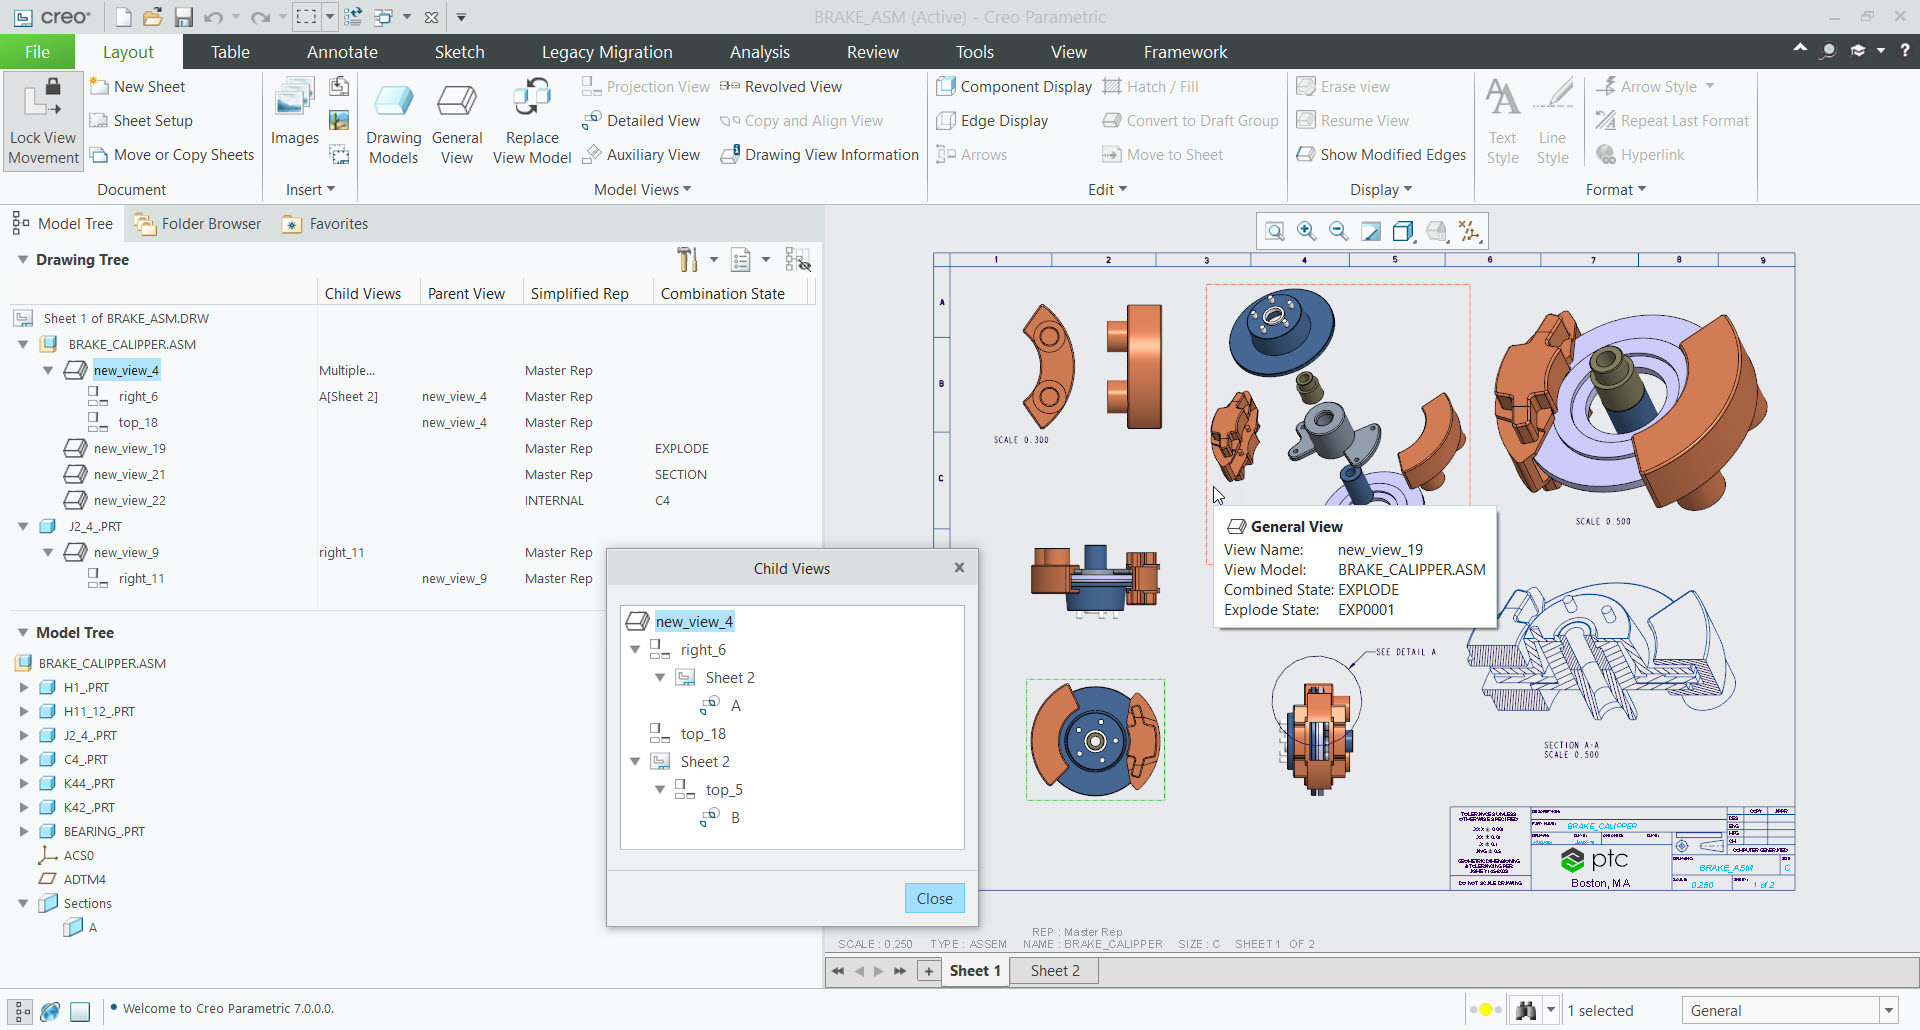Open the Folder Browser tab
The image size is (1920, 1030).
[198, 224]
